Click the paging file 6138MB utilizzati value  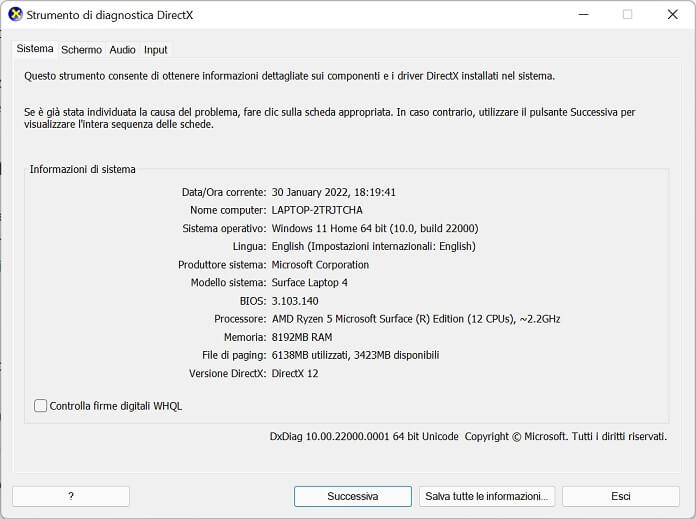point(355,355)
